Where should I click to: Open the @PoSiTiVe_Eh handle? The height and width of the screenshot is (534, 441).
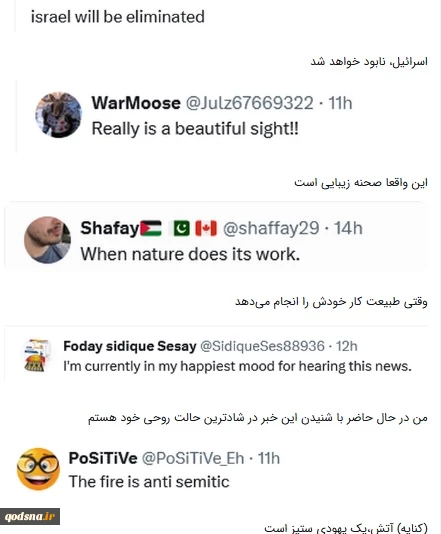(193, 458)
